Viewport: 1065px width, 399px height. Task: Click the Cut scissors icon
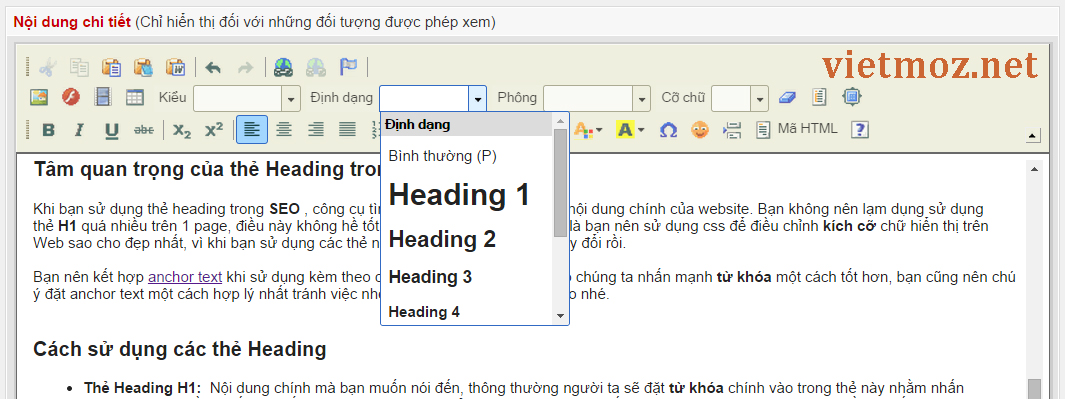point(48,67)
